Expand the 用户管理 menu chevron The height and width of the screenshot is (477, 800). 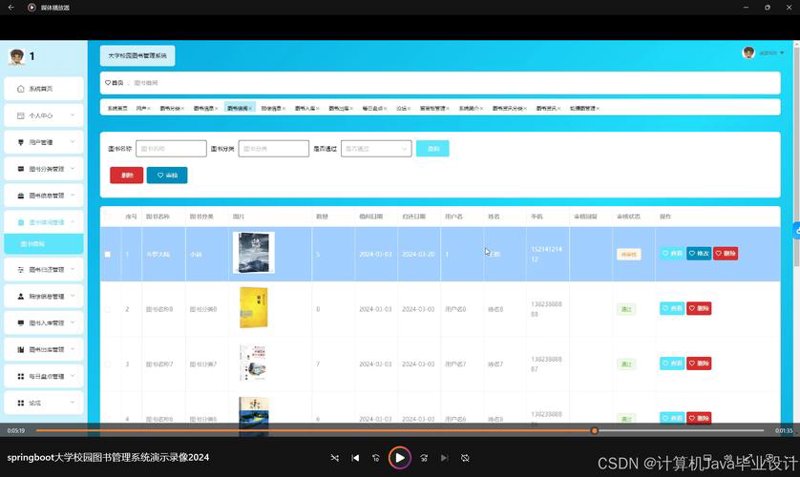(x=72, y=142)
